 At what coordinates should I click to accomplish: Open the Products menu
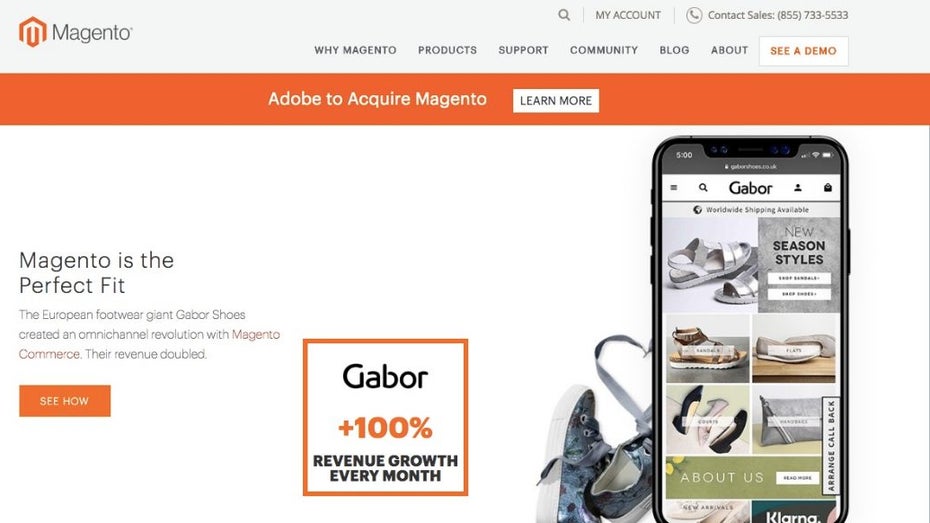447,50
